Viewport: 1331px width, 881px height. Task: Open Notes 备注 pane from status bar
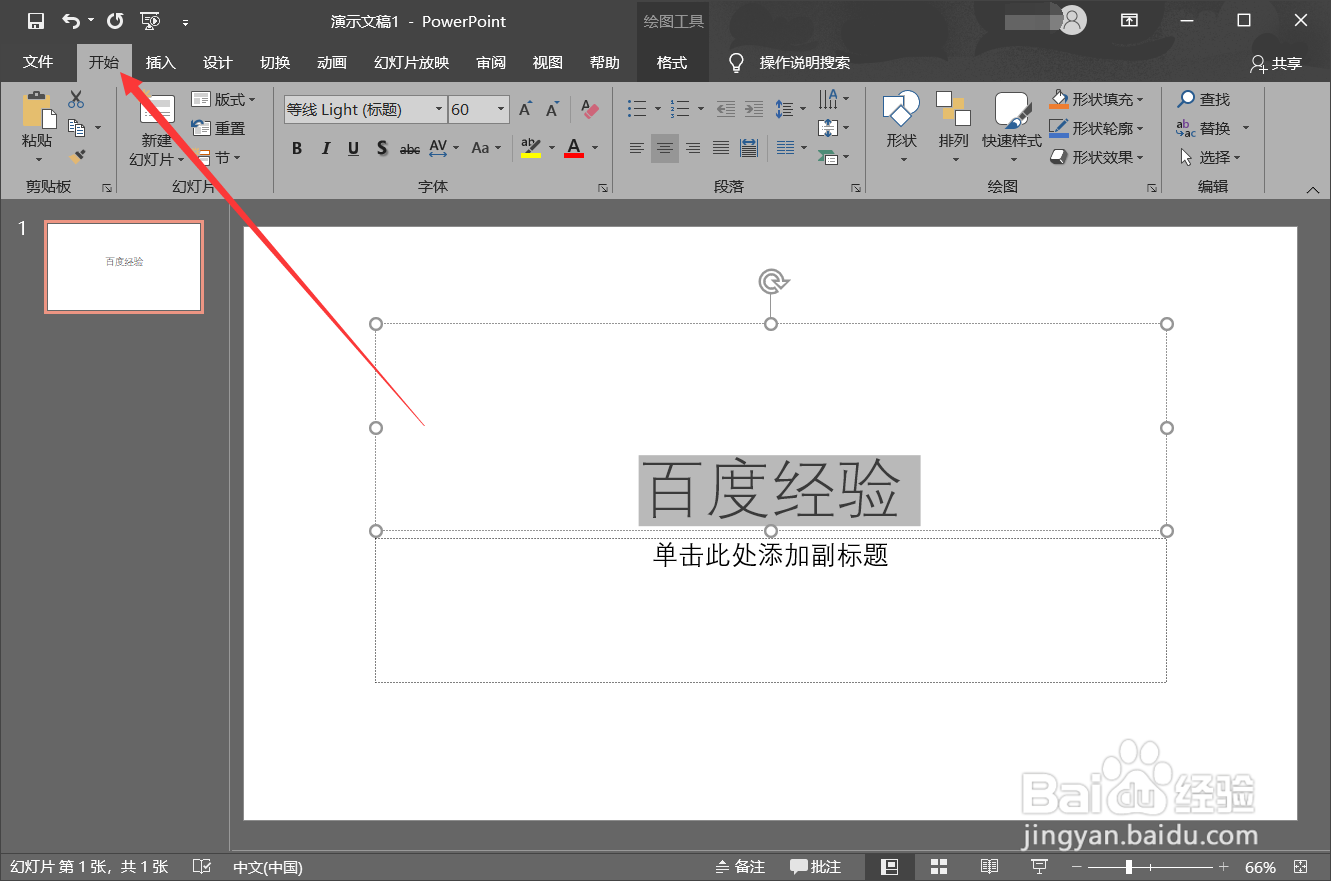click(740, 866)
